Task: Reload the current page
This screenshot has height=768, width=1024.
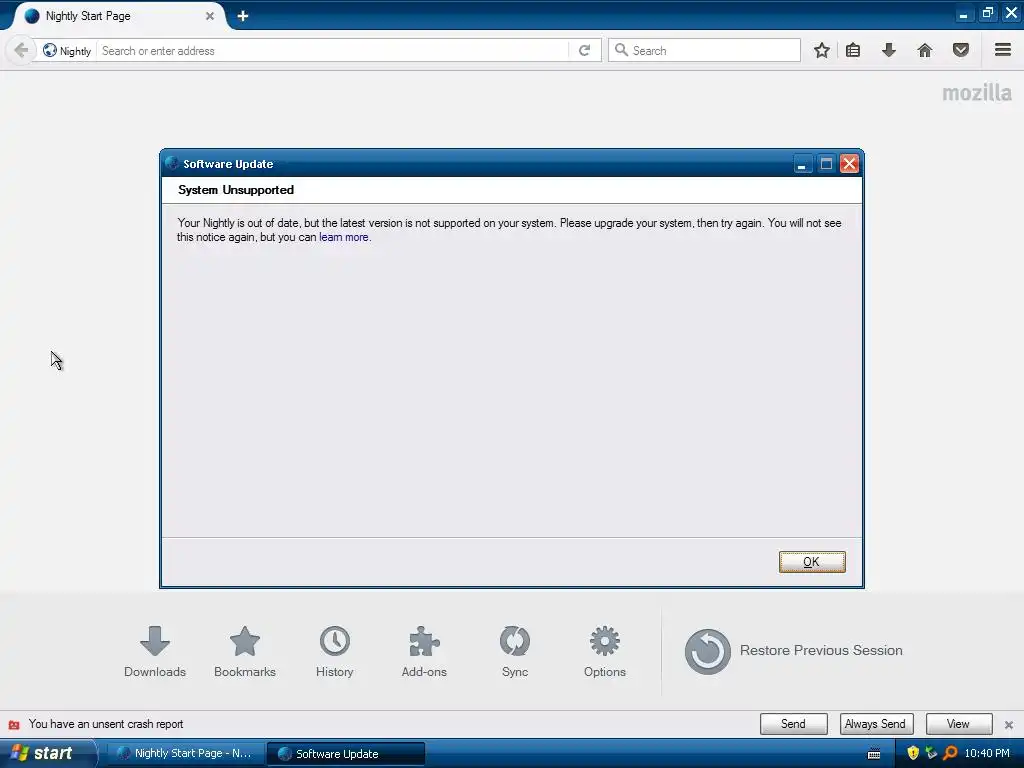Action: 584,50
